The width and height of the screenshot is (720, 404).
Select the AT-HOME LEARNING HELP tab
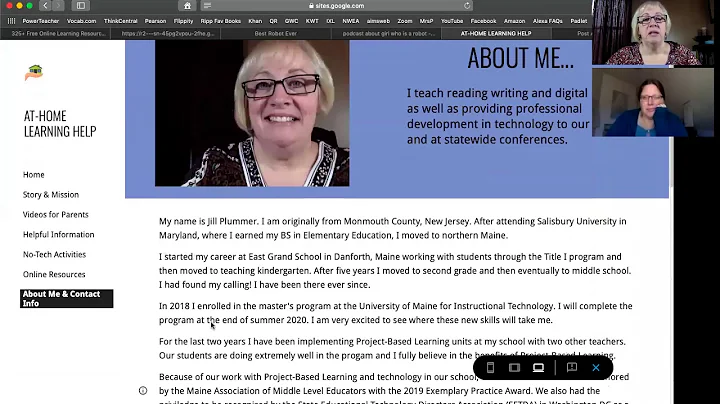(x=496, y=34)
